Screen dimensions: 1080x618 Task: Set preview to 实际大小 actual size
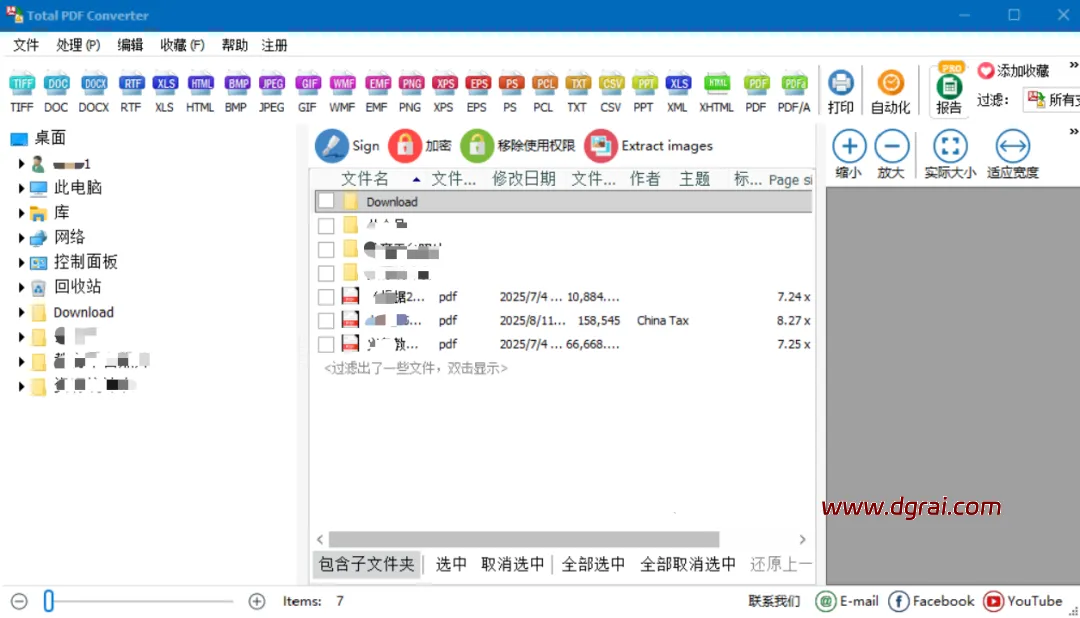(x=951, y=154)
